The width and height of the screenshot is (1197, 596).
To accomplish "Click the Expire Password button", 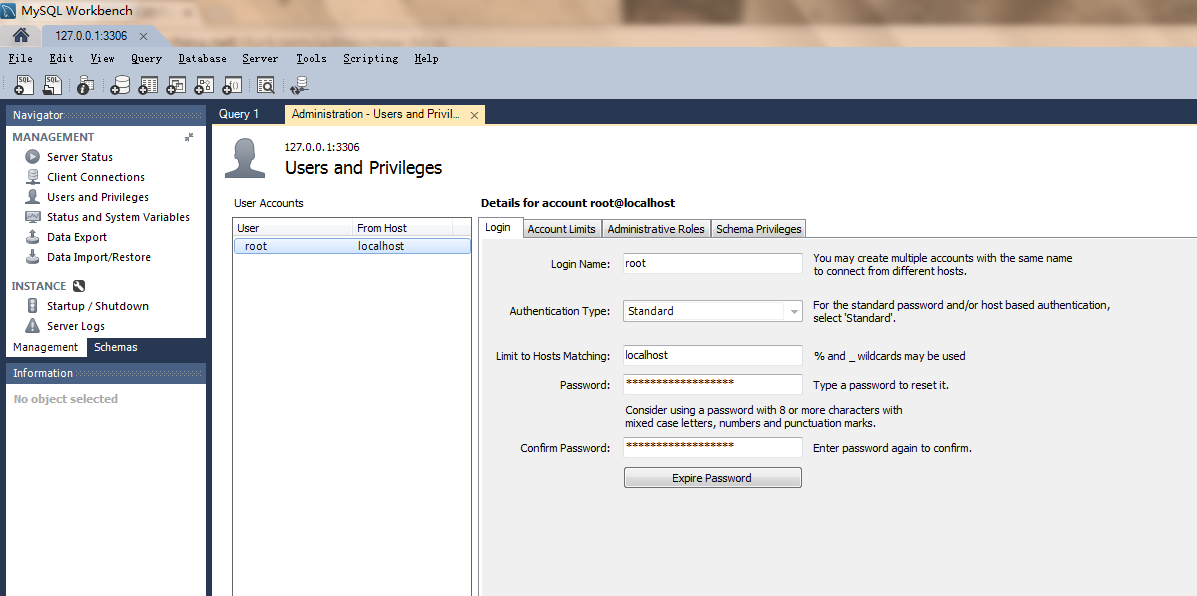I will (x=712, y=478).
